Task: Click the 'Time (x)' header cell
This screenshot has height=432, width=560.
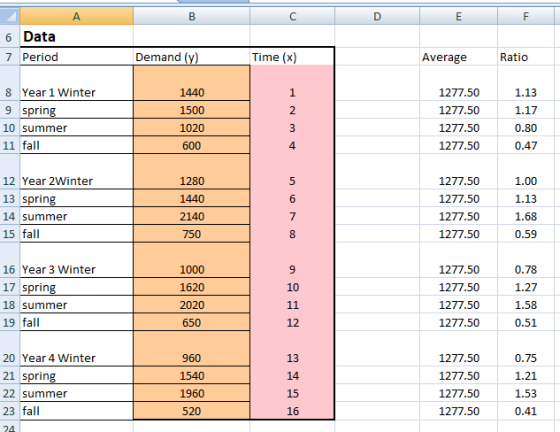Action: (292, 56)
